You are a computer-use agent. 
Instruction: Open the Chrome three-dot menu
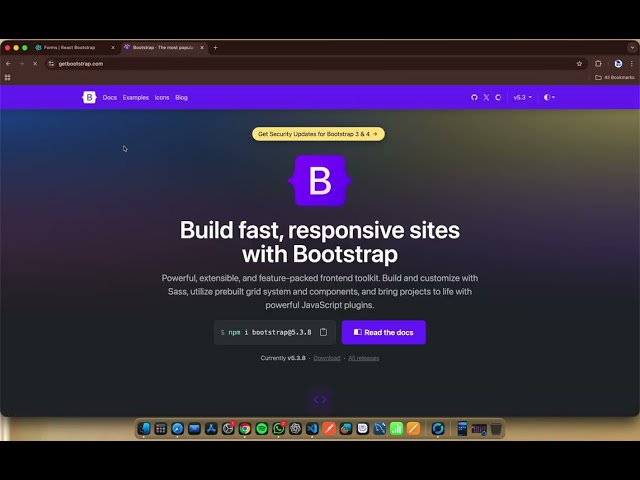point(632,64)
